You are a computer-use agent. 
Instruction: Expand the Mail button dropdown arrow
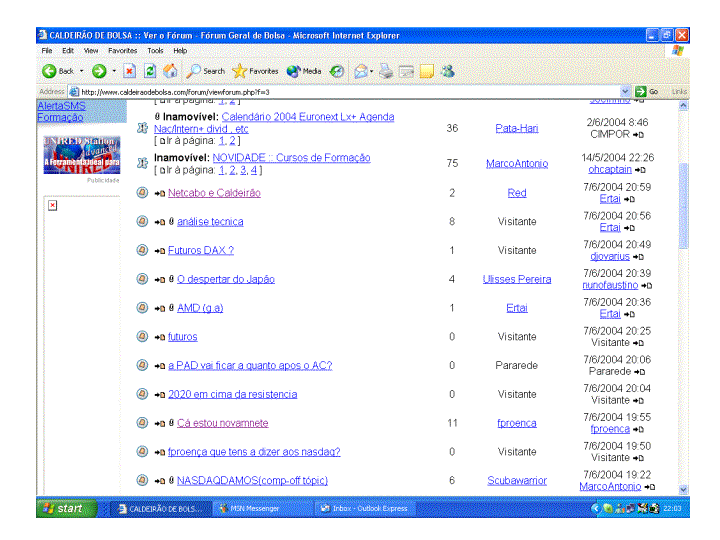[371, 71]
